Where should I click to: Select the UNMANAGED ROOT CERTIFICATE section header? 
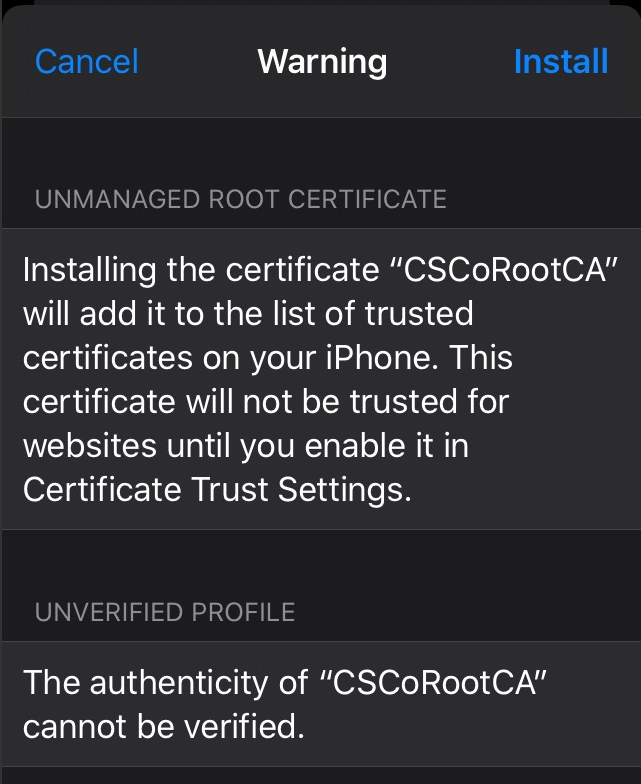pos(240,199)
